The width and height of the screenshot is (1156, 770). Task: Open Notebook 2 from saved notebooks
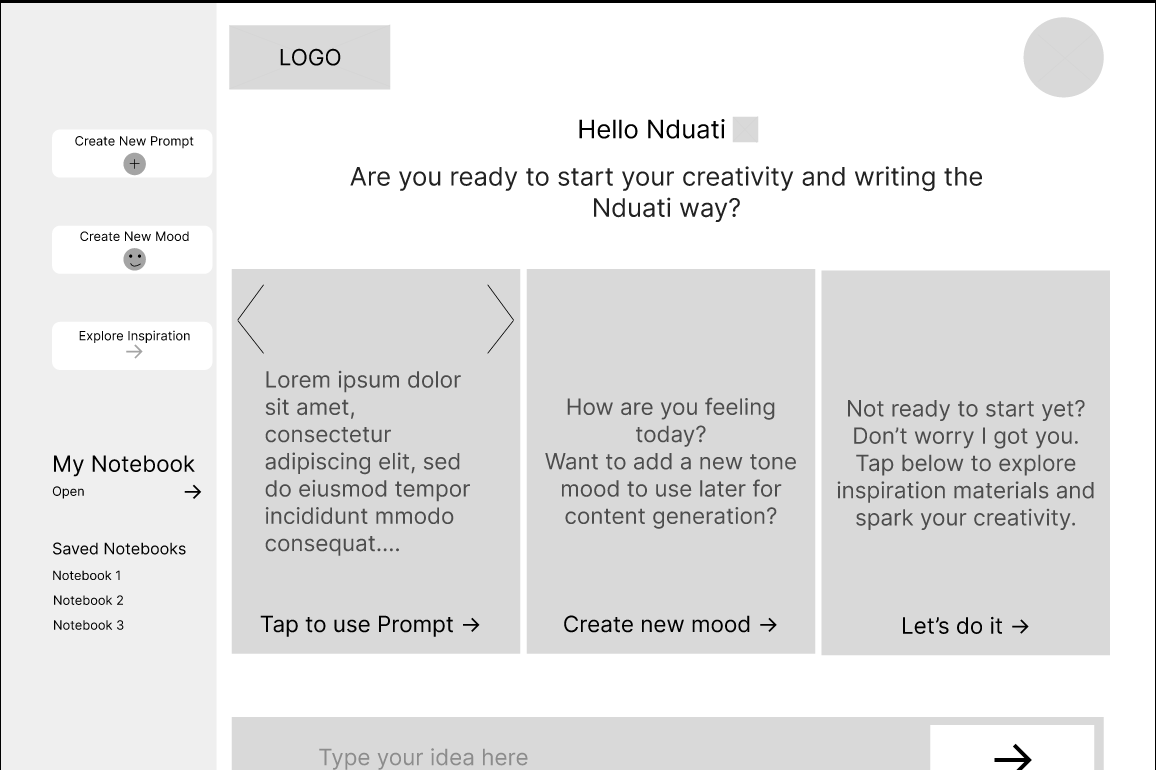coord(88,601)
